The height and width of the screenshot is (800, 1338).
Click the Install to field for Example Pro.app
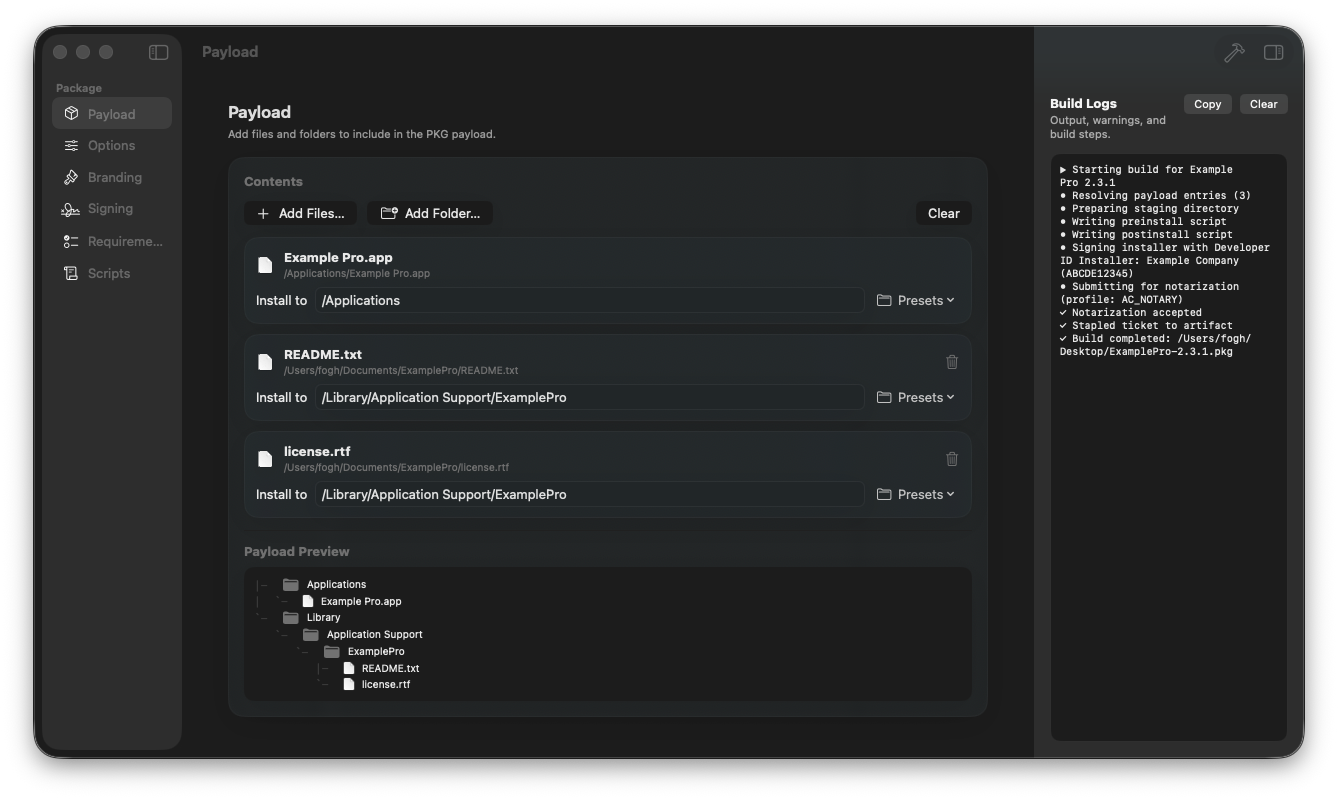click(x=590, y=300)
